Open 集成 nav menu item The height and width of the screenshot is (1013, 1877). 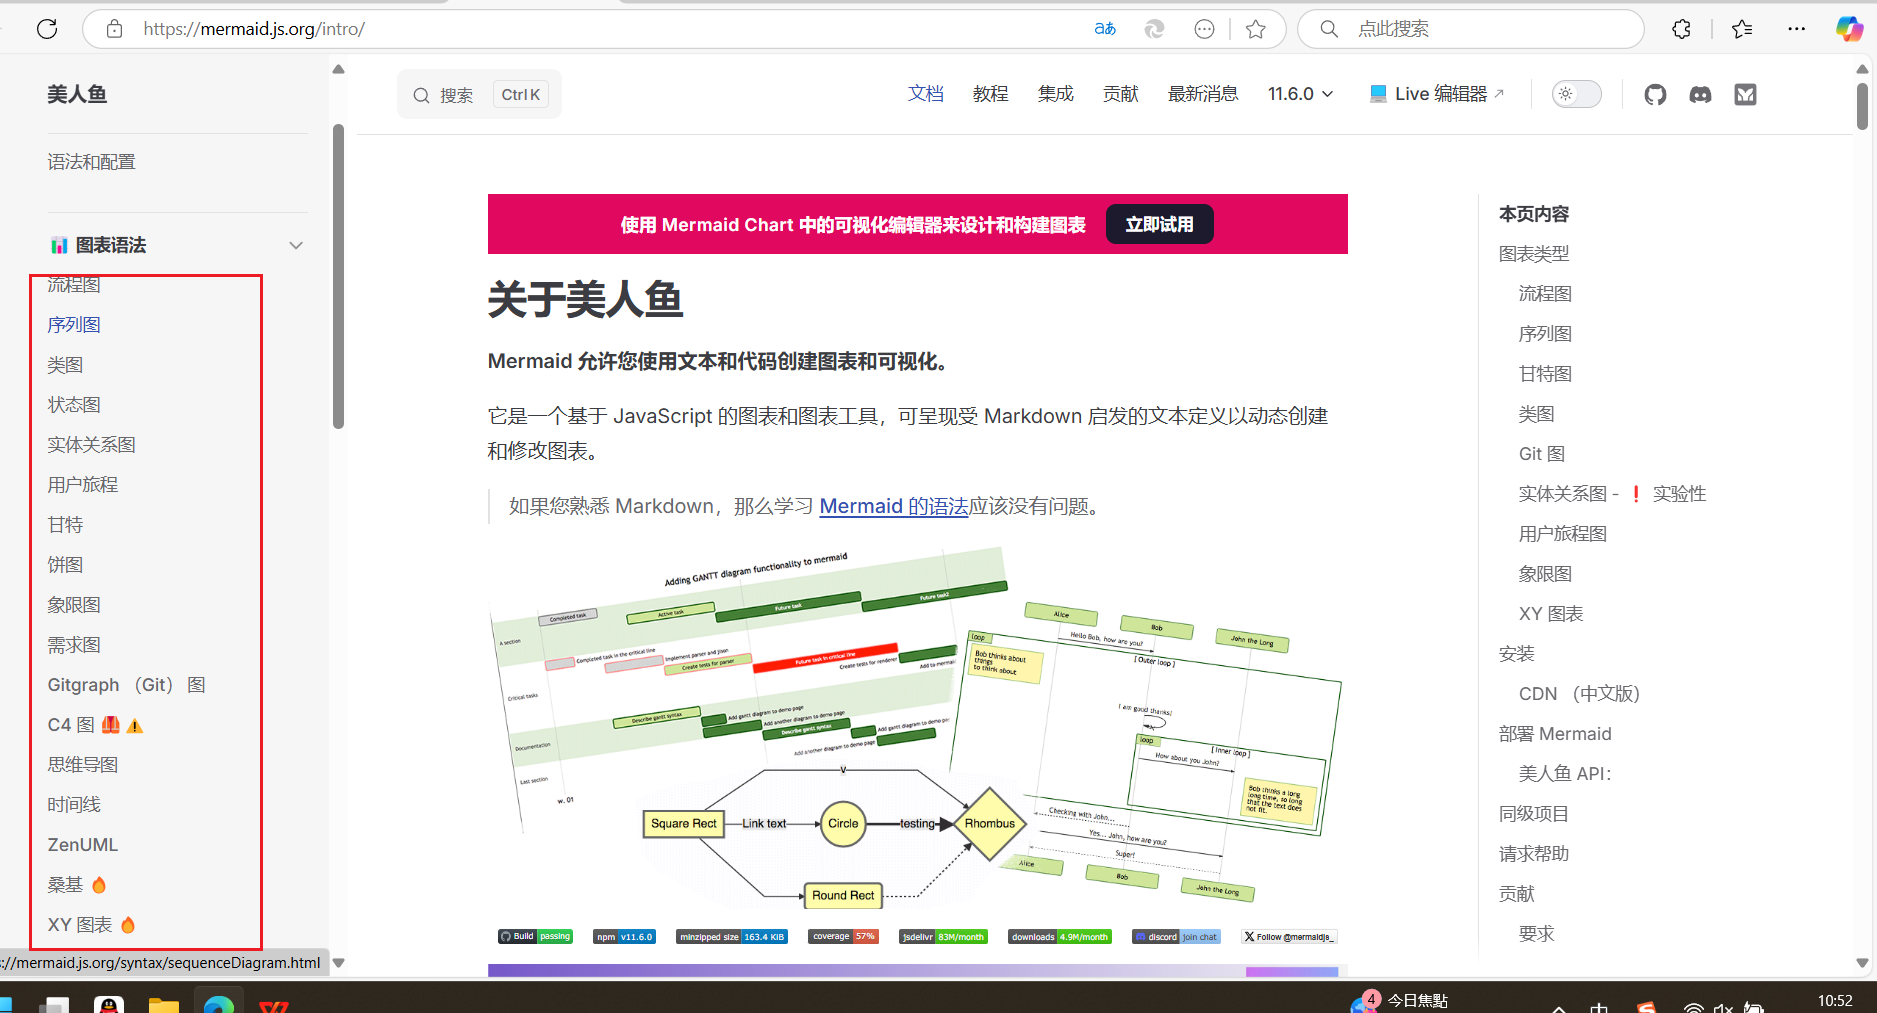[x=1055, y=94]
